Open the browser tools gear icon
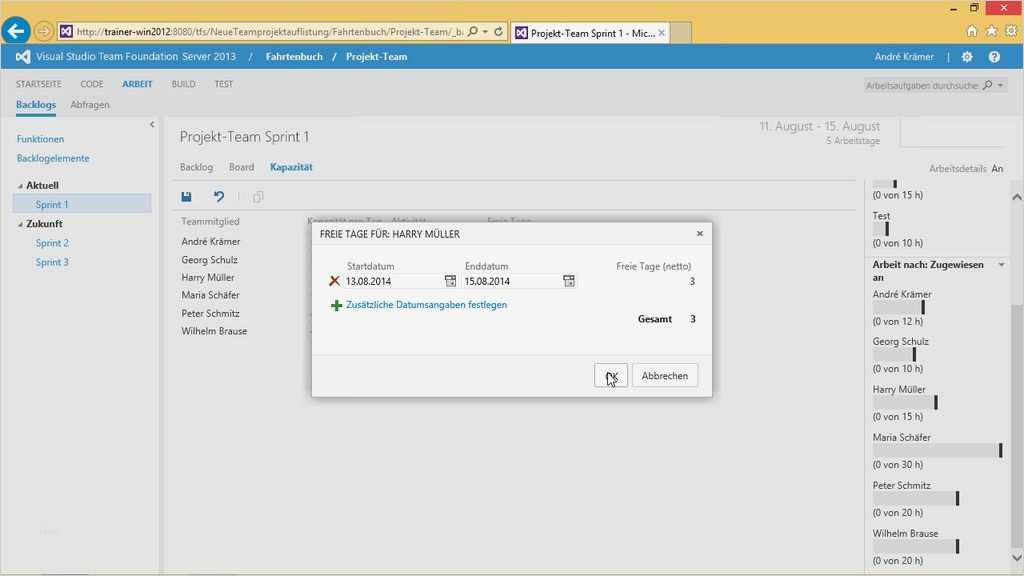Viewport: 1024px width, 576px height. click(x=1011, y=31)
